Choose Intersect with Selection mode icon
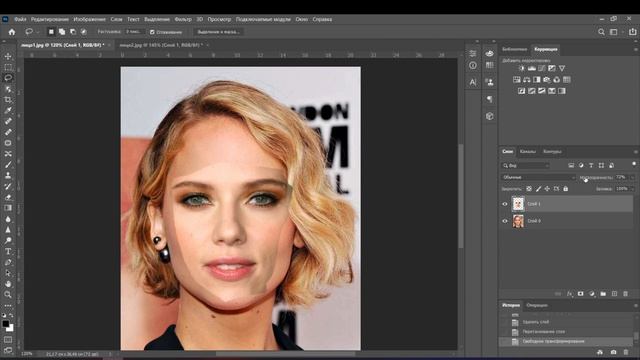The image size is (640, 360). [x=84, y=31]
